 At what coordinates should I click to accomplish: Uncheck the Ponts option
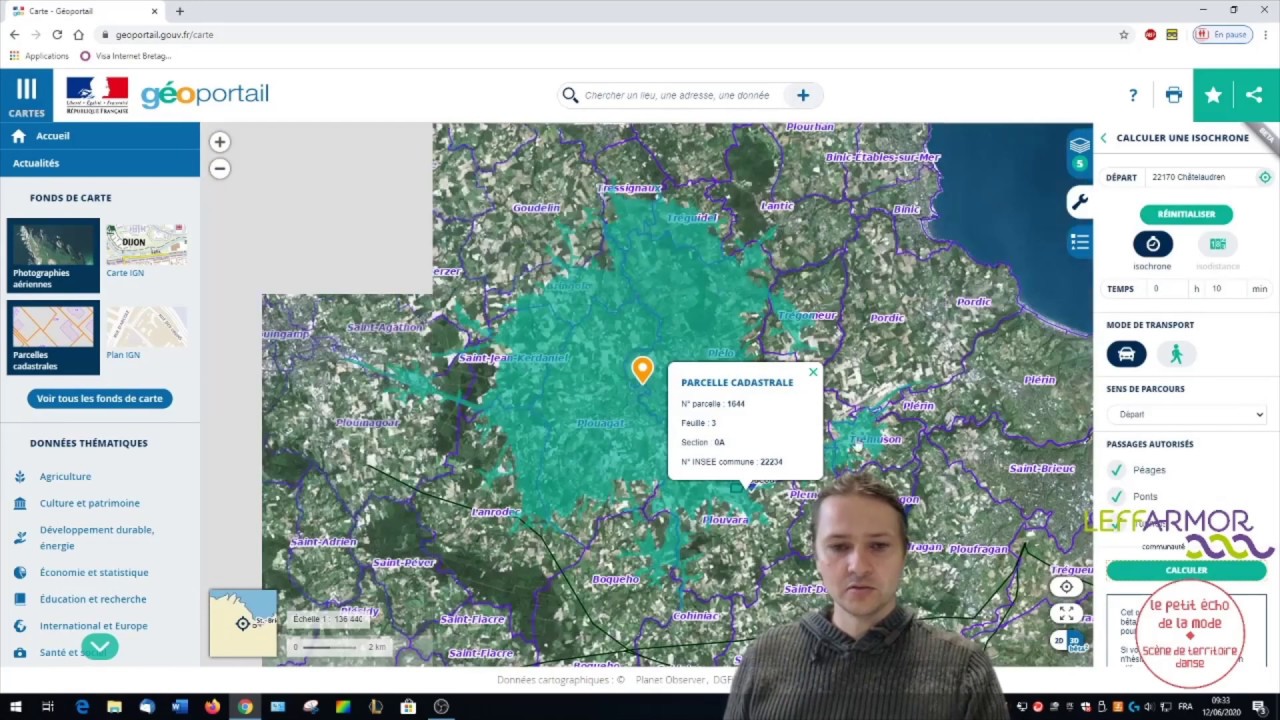pos(1116,496)
